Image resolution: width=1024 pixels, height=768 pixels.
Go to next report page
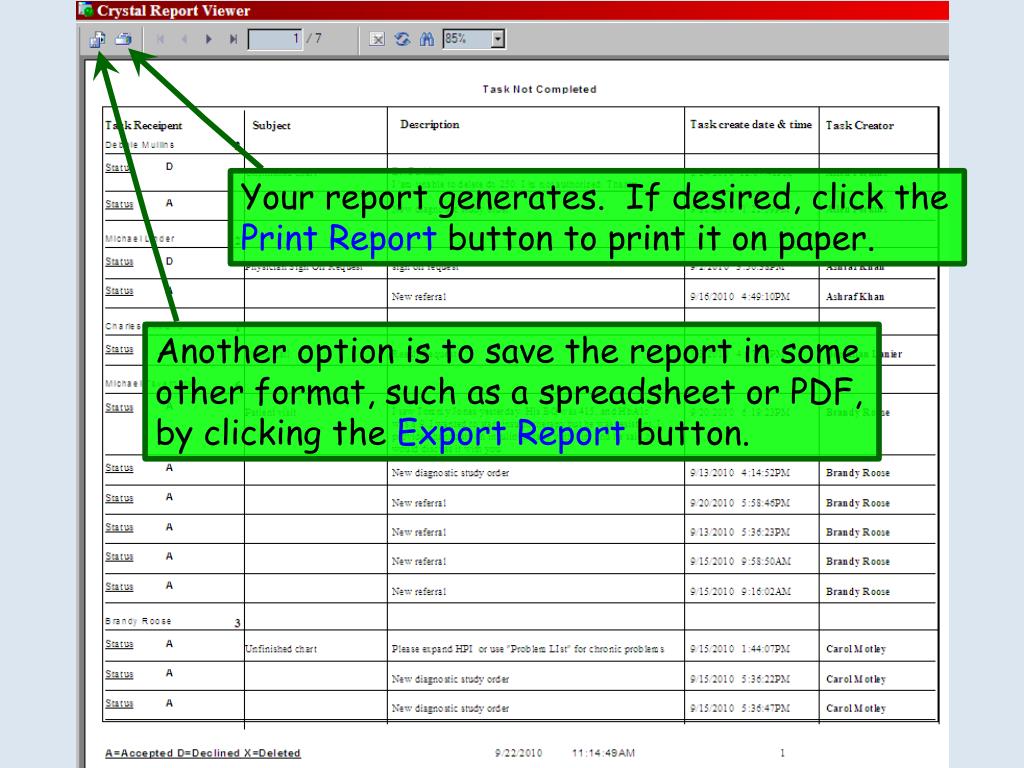click(208, 39)
